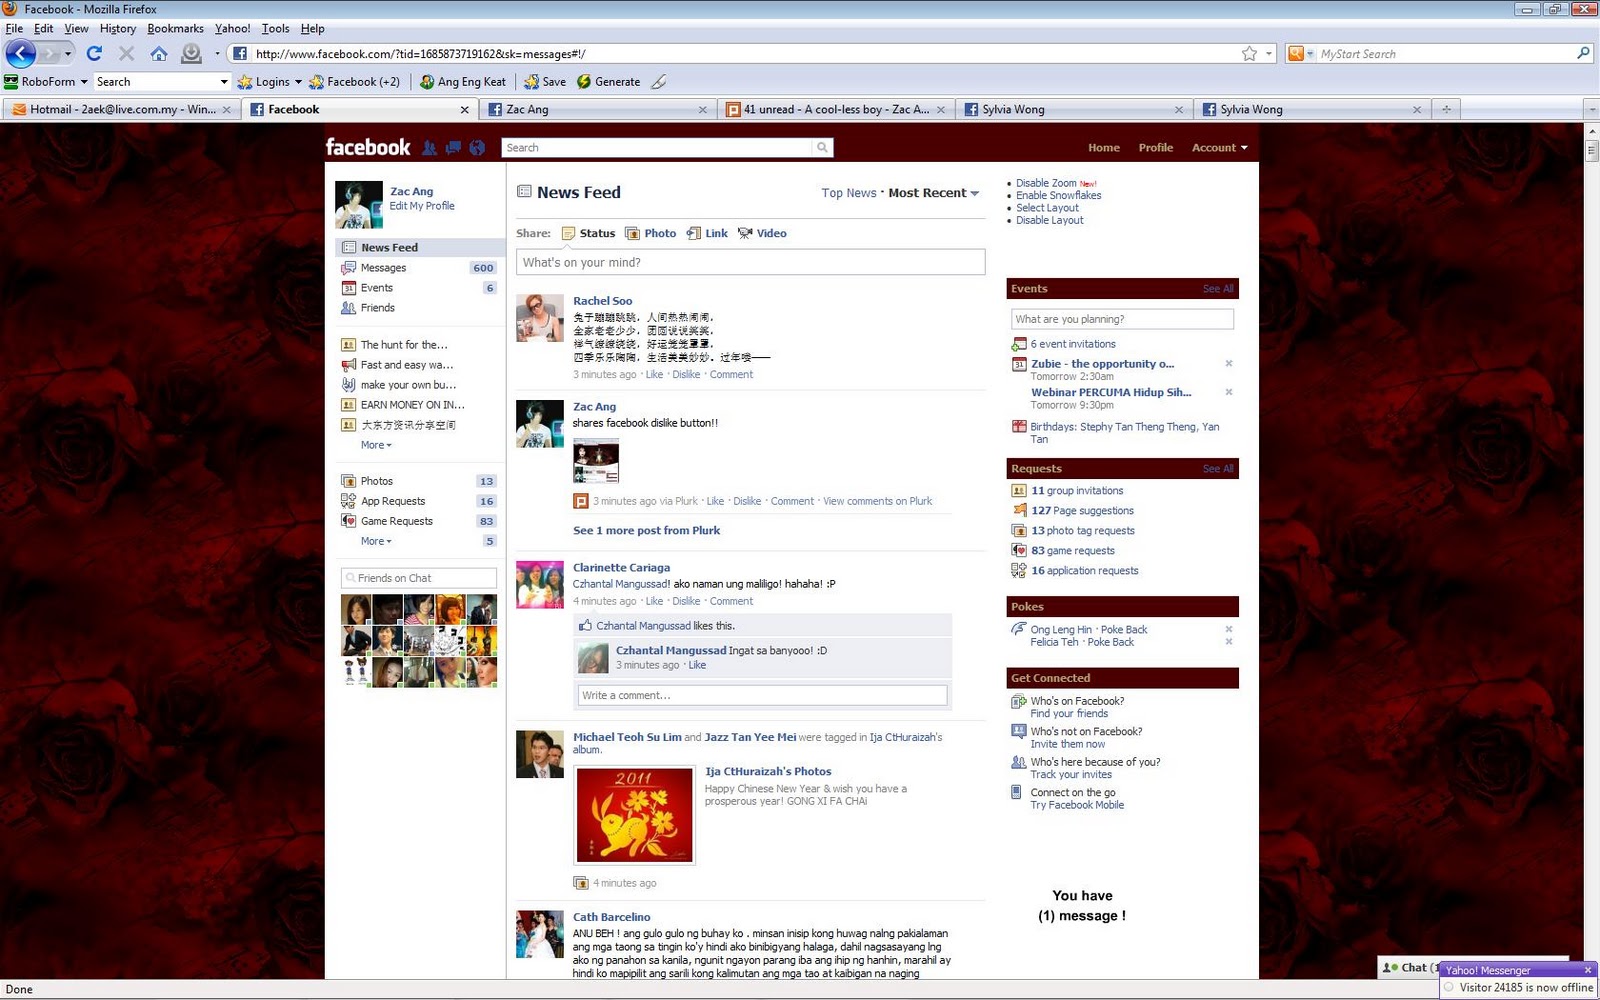Switch to the Zac Ang tab

point(597,110)
